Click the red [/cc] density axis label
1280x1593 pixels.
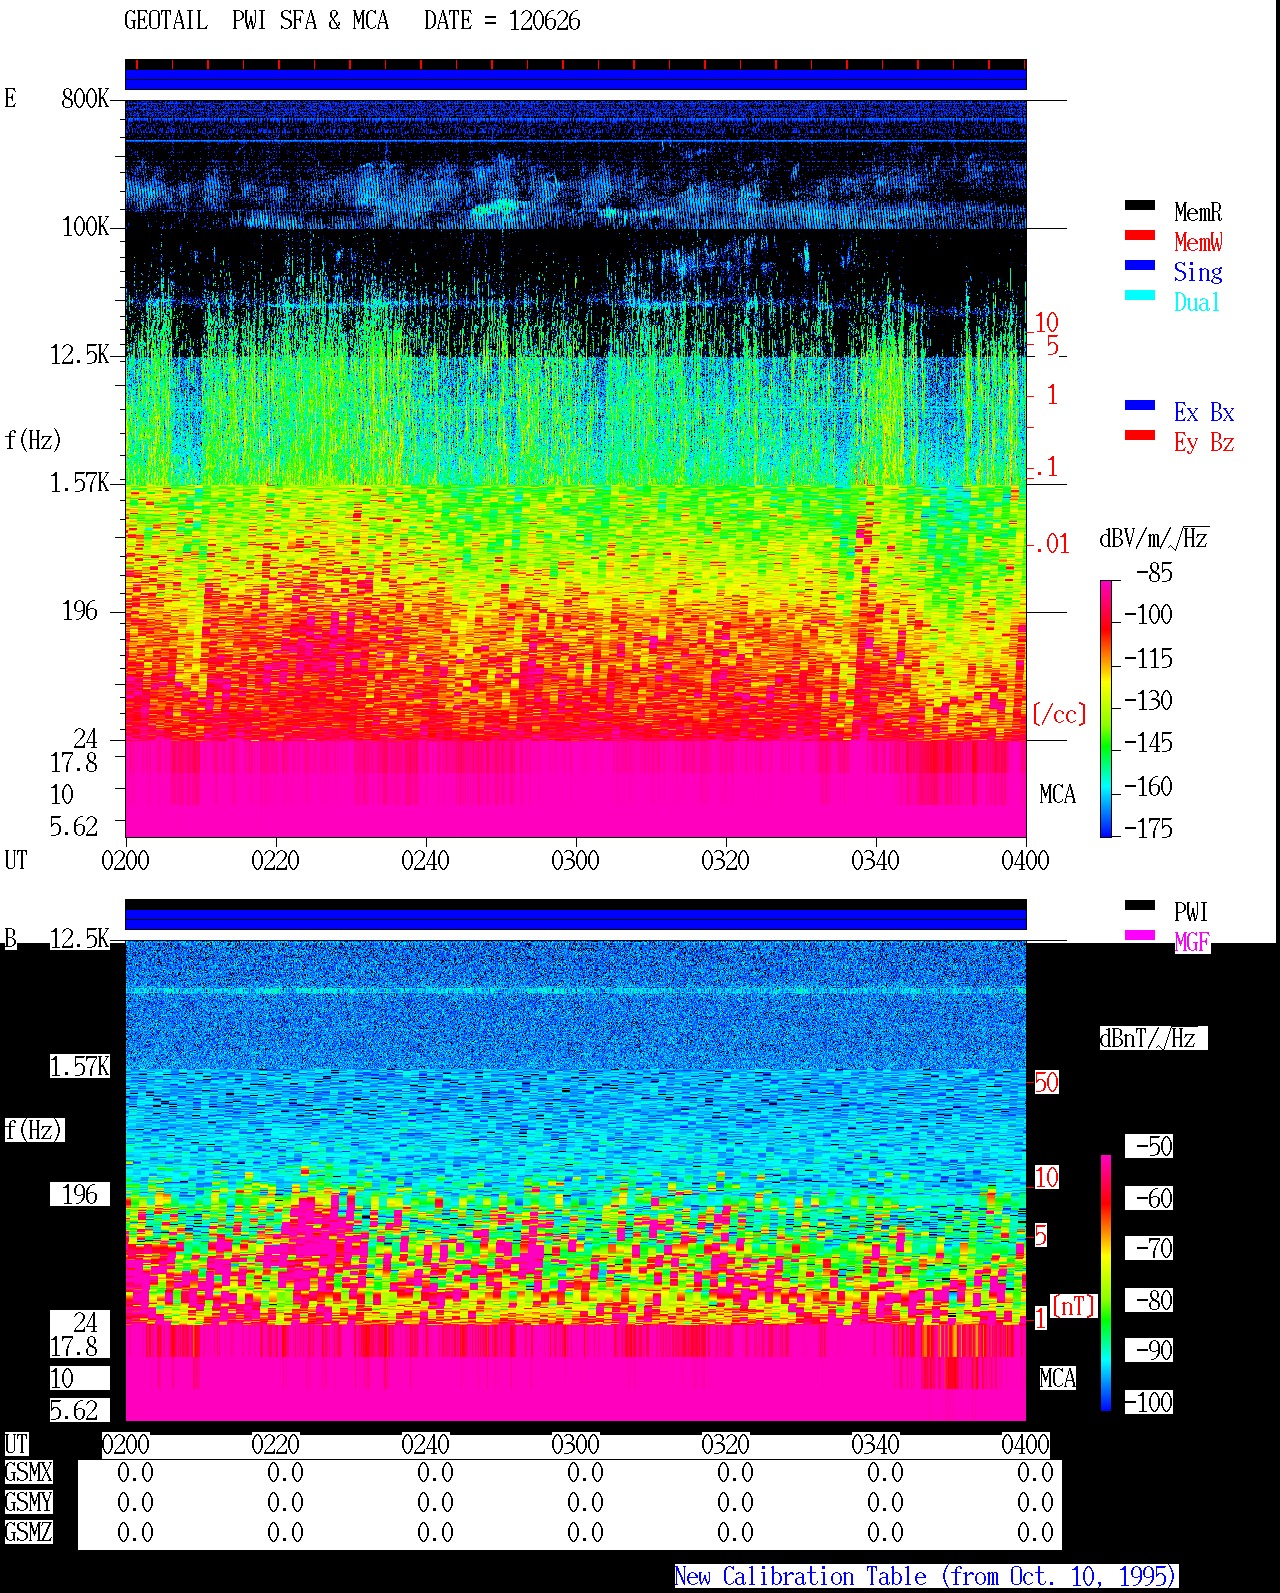(1059, 714)
